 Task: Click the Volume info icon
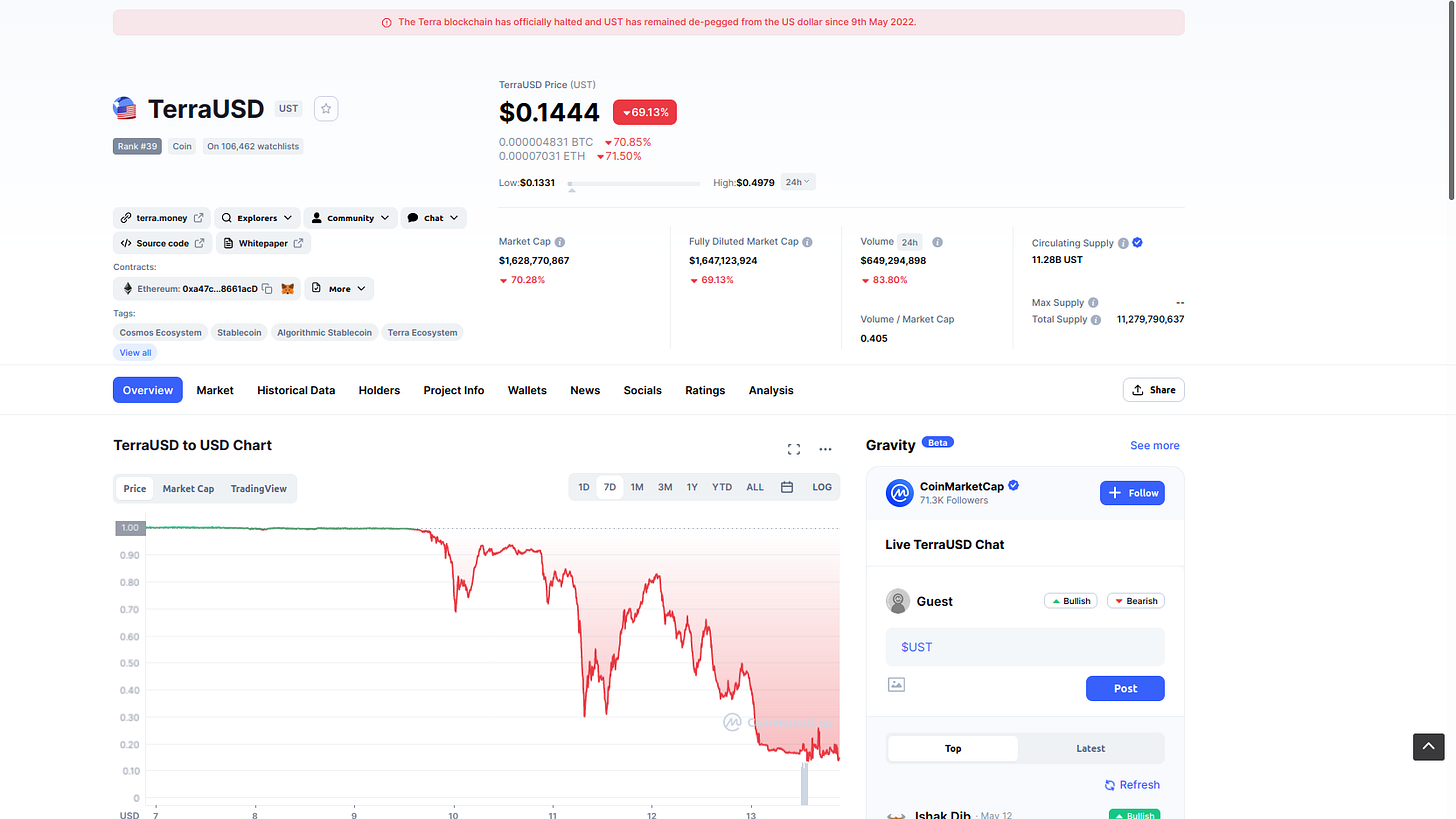(937, 242)
